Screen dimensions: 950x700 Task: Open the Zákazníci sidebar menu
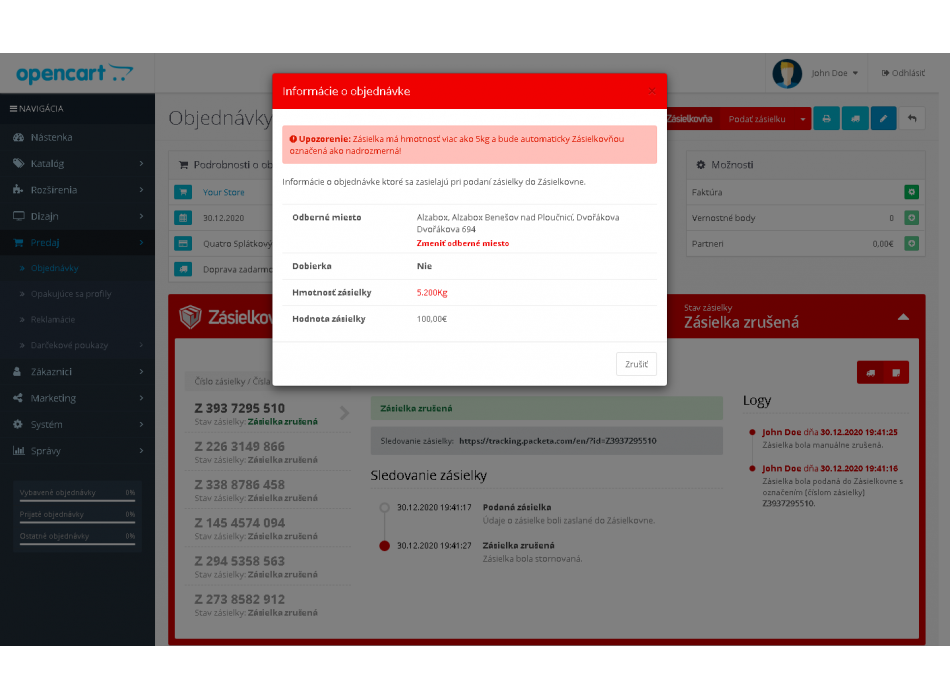(78, 372)
